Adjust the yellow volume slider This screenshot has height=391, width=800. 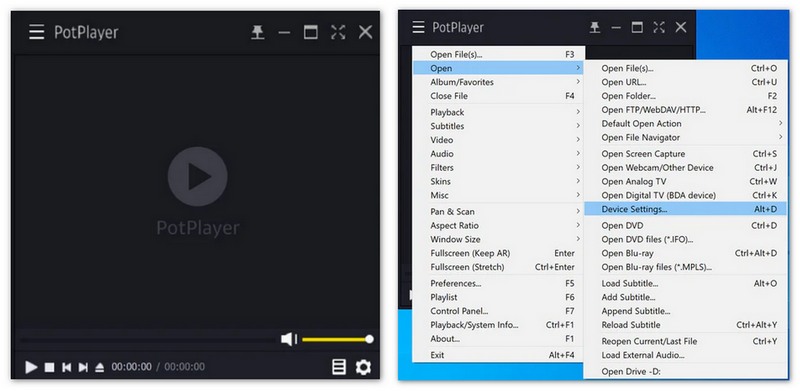tap(337, 339)
